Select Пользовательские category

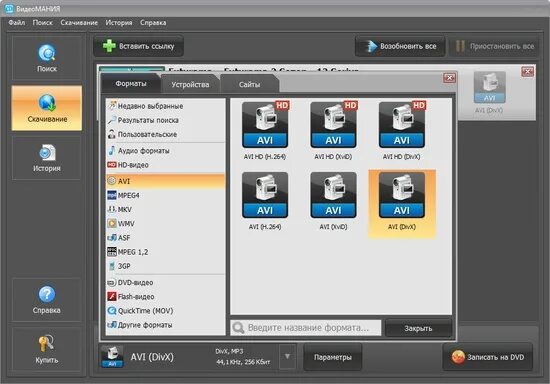tap(165, 134)
